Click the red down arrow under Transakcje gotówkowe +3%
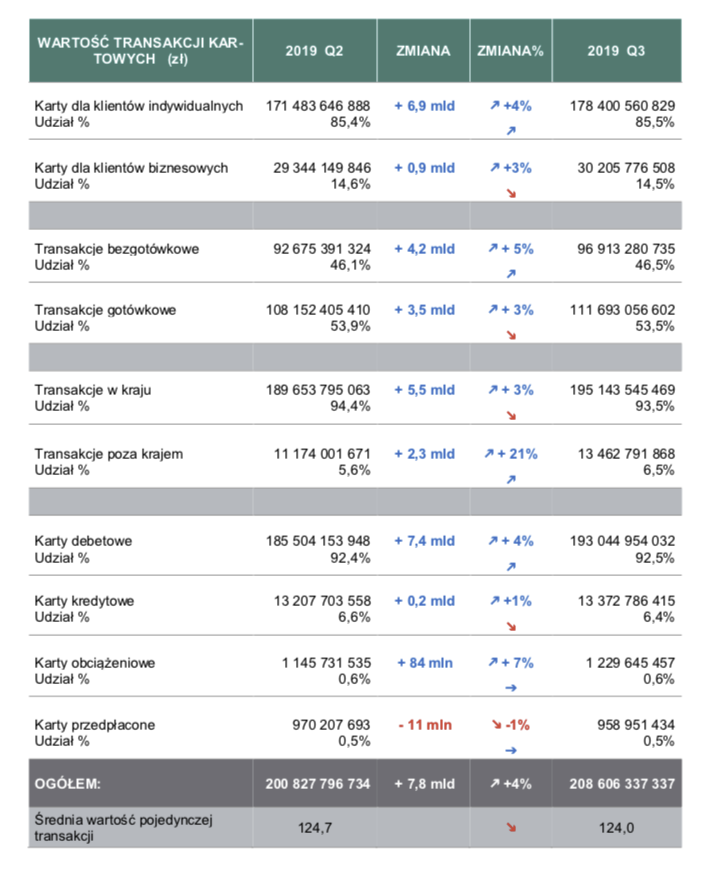 click(x=511, y=335)
